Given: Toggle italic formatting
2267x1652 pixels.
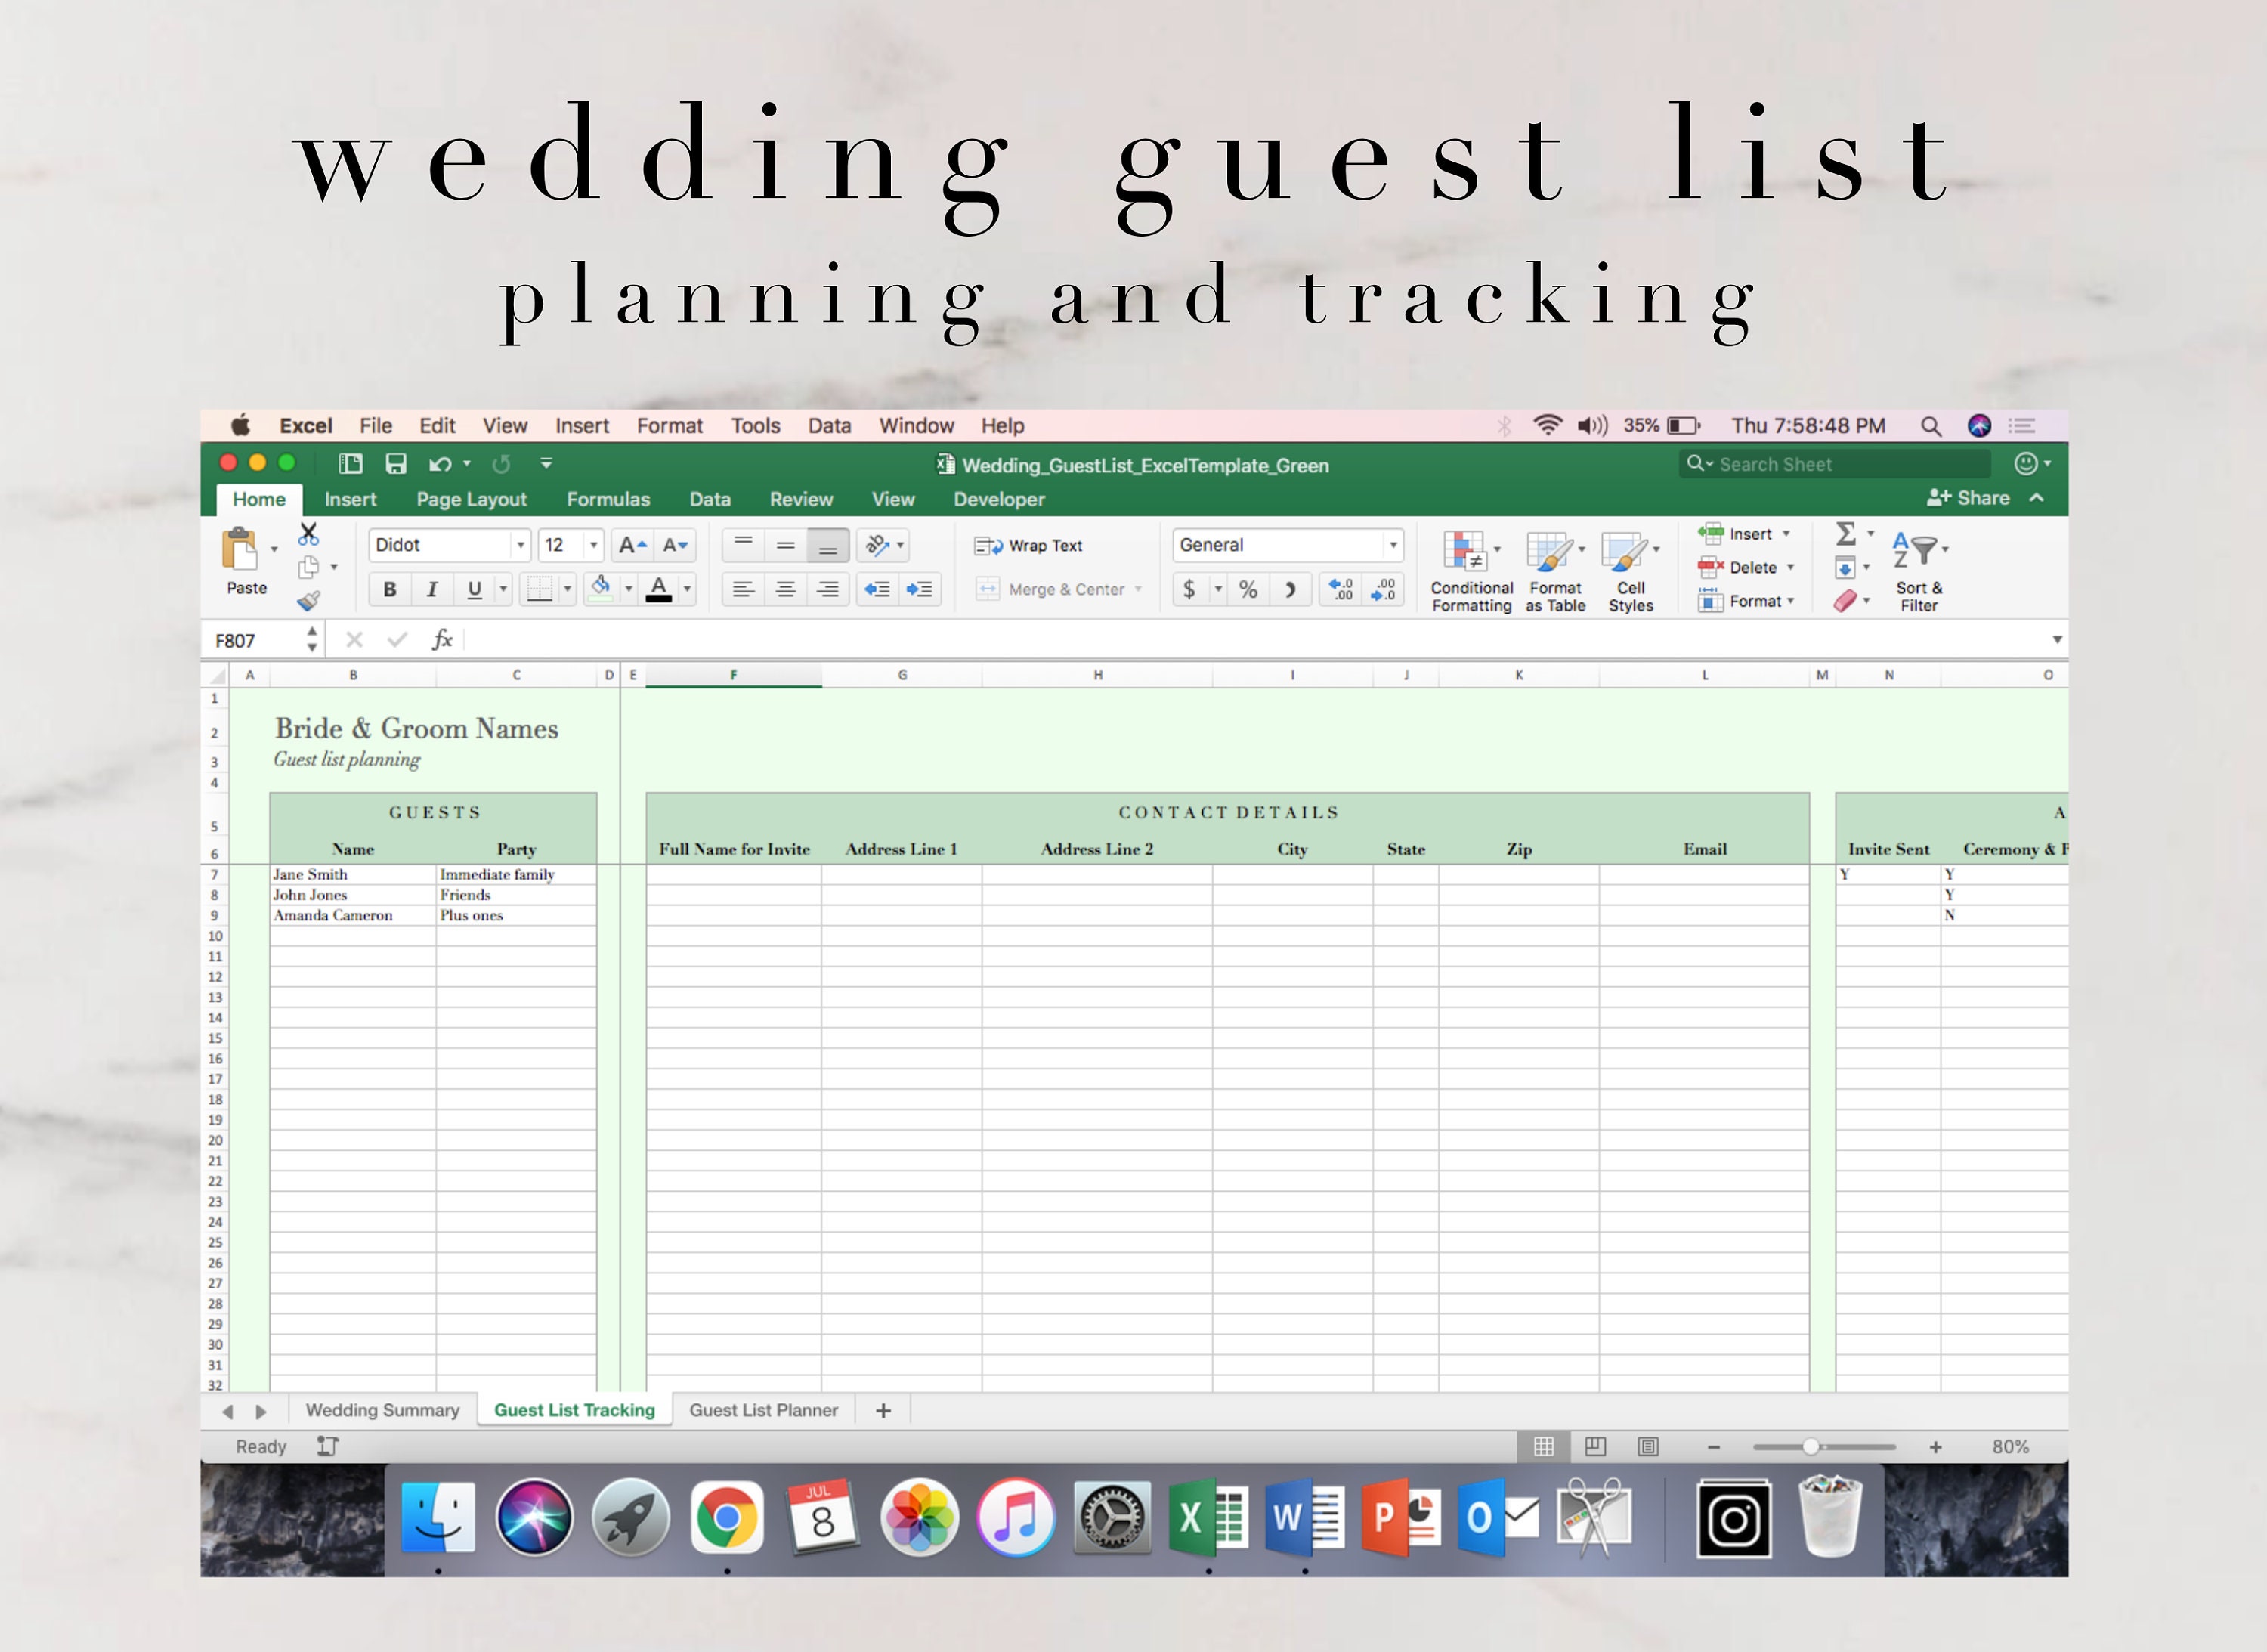Looking at the screenshot, I should (431, 589).
